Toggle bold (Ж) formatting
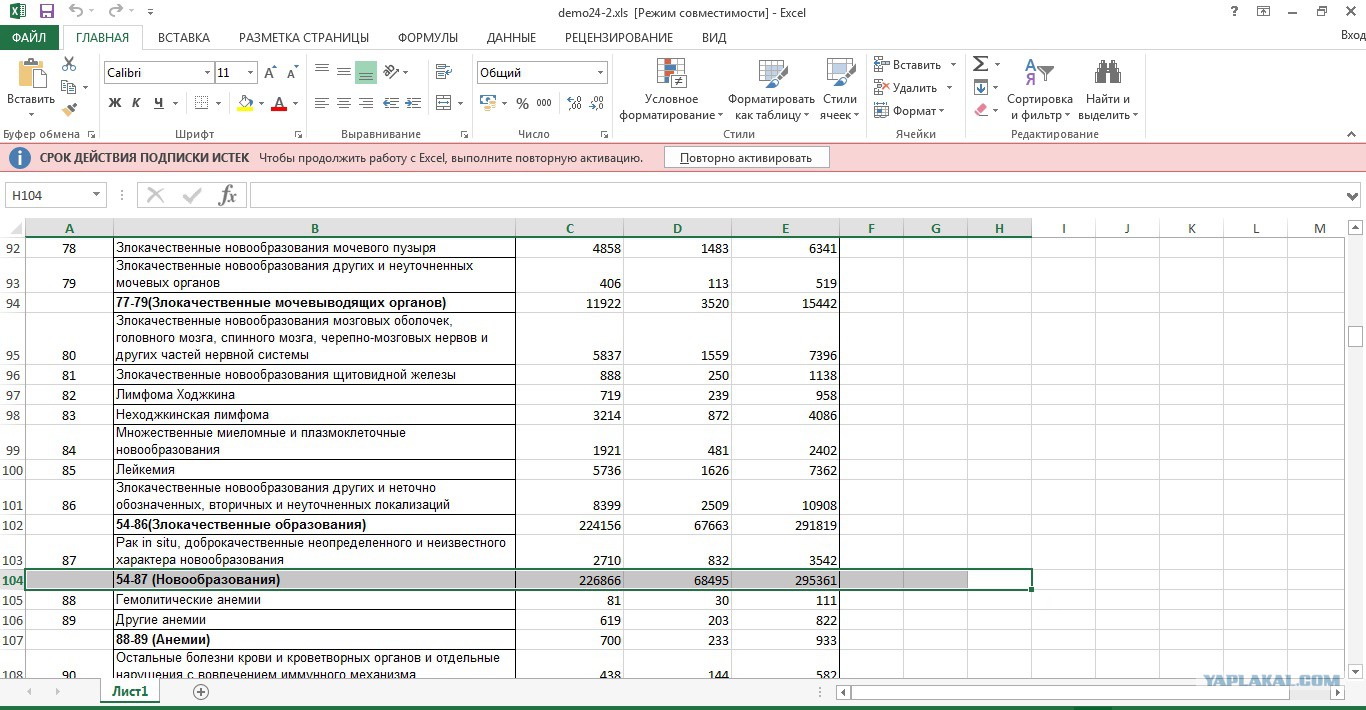The width and height of the screenshot is (1366, 710). click(115, 103)
